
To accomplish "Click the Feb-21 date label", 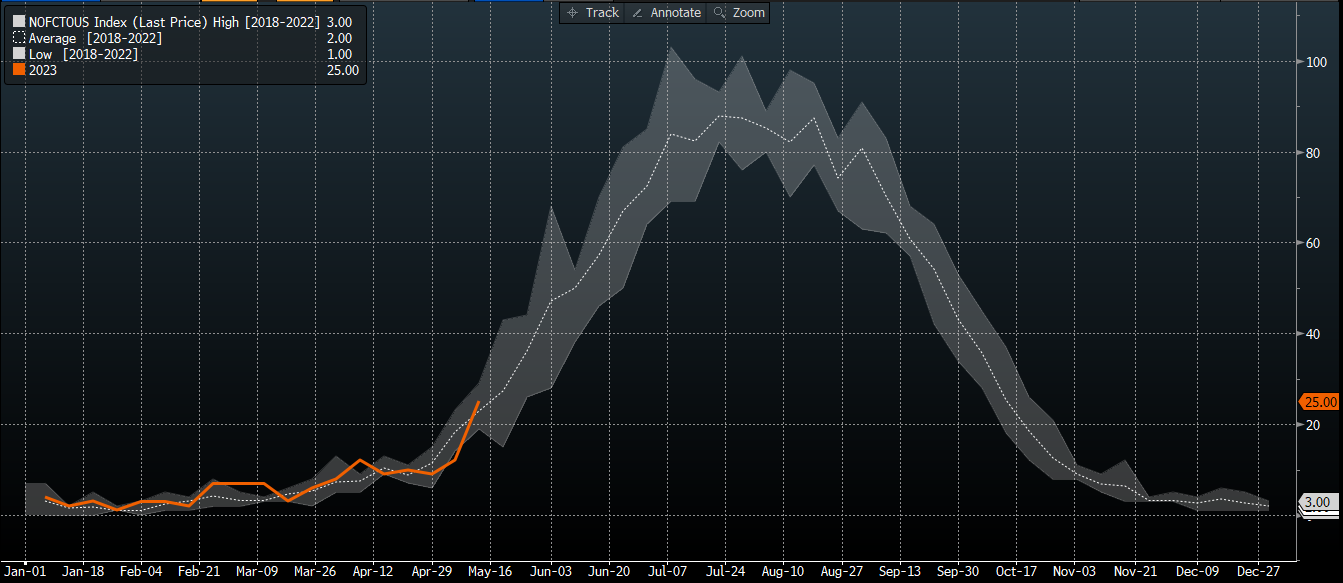I will (199, 571).
